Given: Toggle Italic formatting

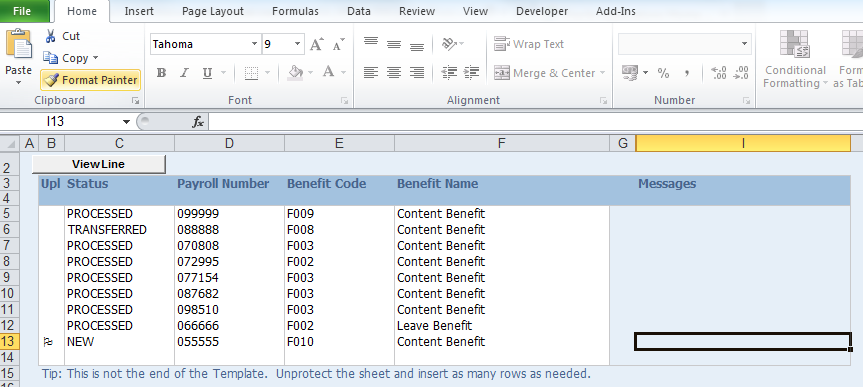Looking at the screenshot, I should click(184, 73).
